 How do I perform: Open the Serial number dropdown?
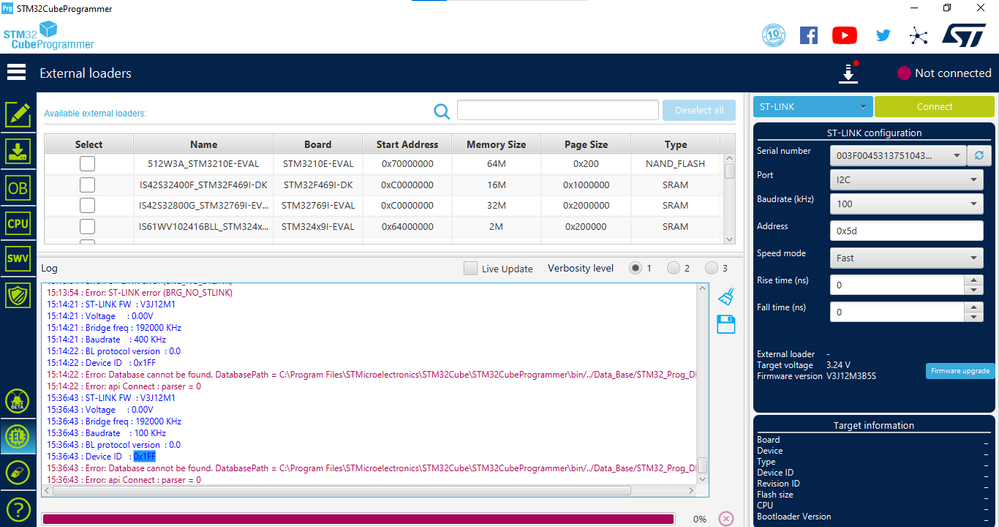click(x=897, y=155)
